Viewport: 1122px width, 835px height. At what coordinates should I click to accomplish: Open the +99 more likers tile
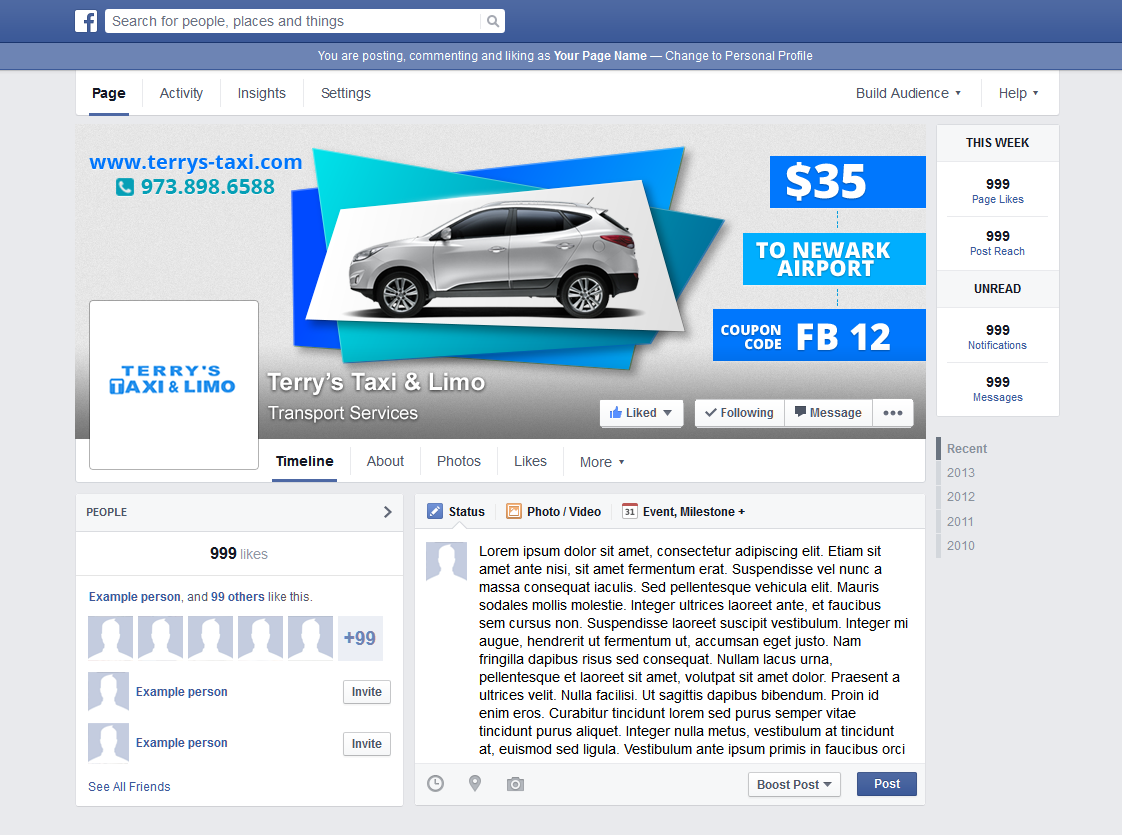(360, 638)
